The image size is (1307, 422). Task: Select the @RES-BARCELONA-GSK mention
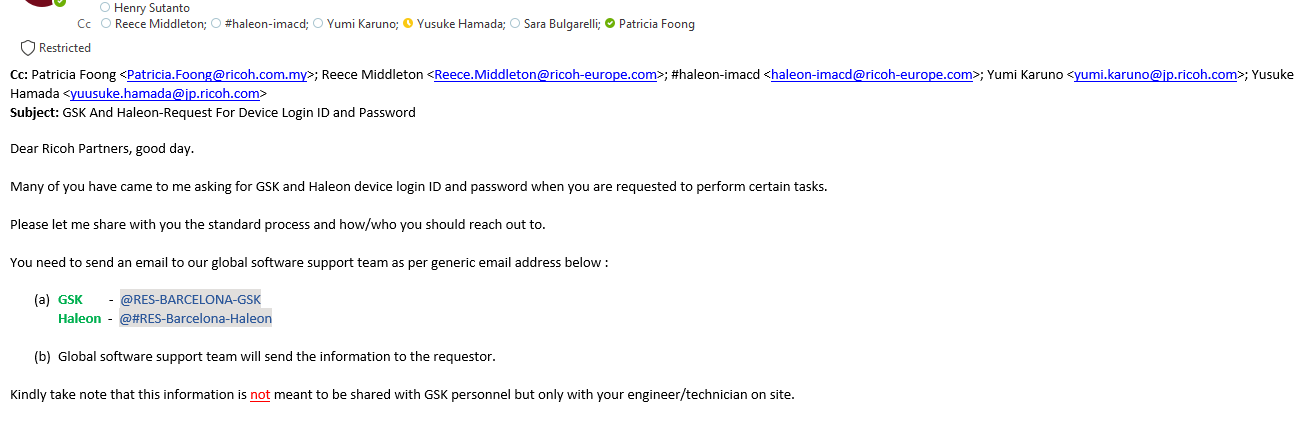tap(190, 299)
